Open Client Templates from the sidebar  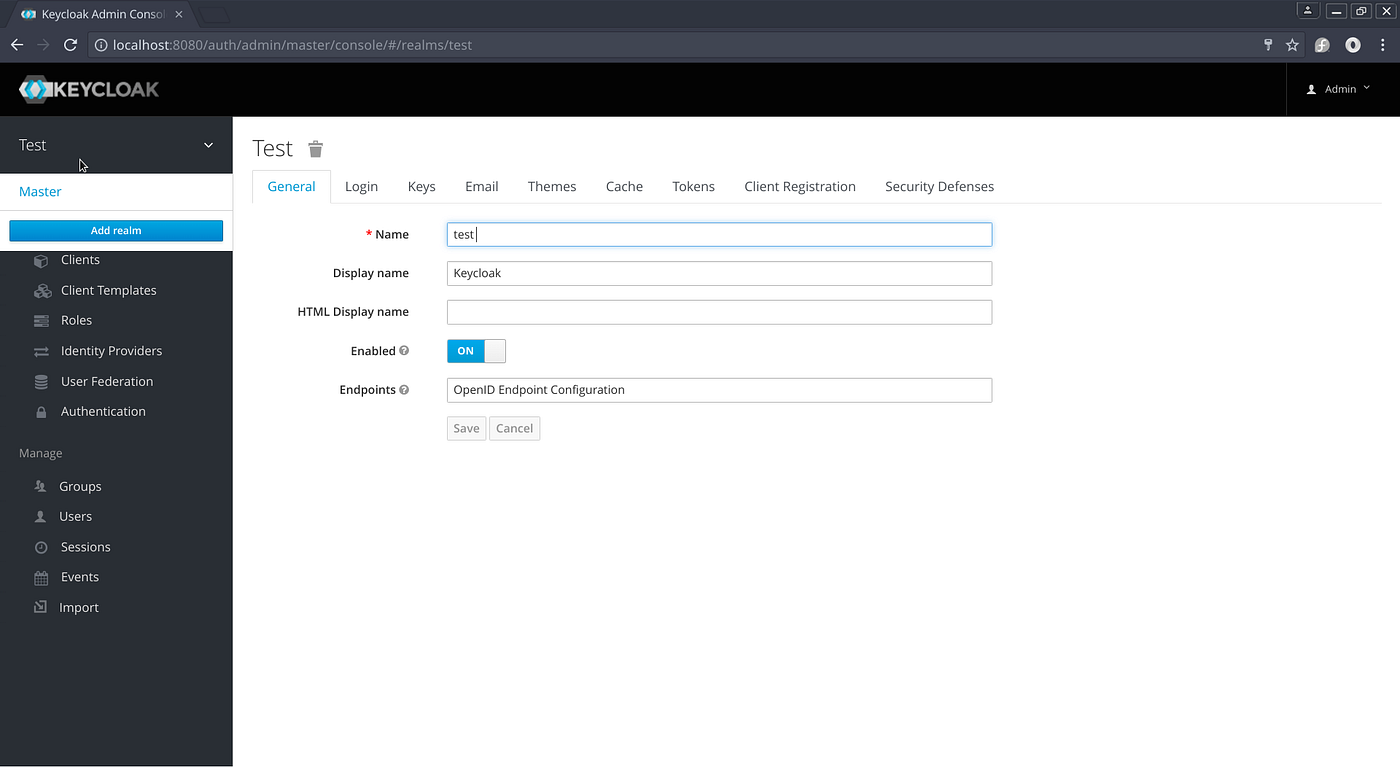(42, 290)
